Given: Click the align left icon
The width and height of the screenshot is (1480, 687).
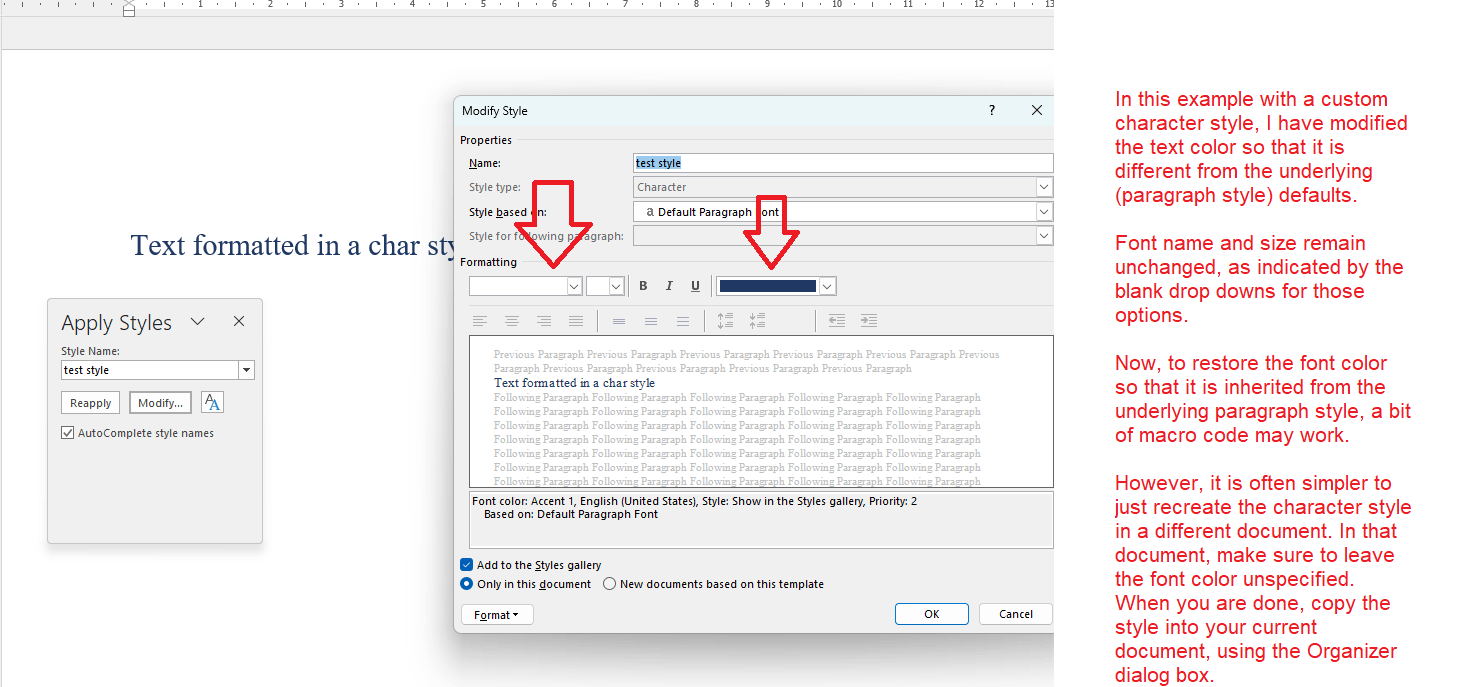Looking at the screenshot, I should [480, 321].
